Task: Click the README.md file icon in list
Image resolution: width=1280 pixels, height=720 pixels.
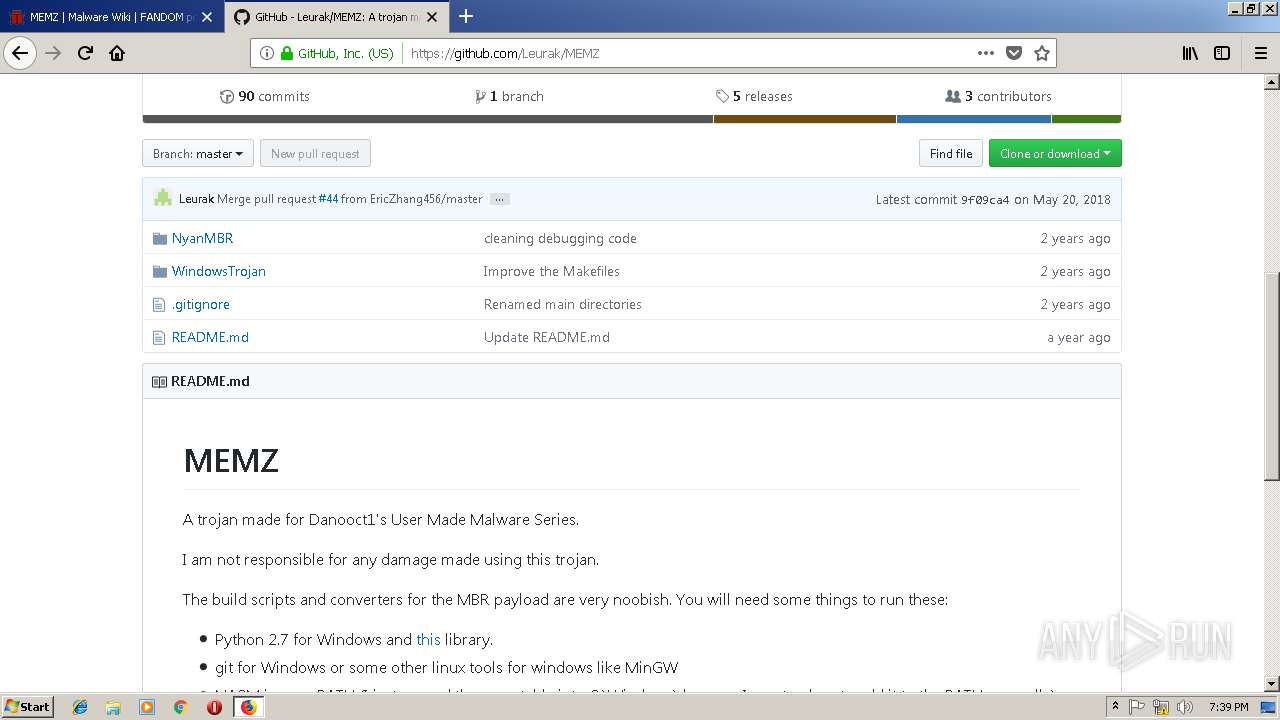Action: [158, 337]
